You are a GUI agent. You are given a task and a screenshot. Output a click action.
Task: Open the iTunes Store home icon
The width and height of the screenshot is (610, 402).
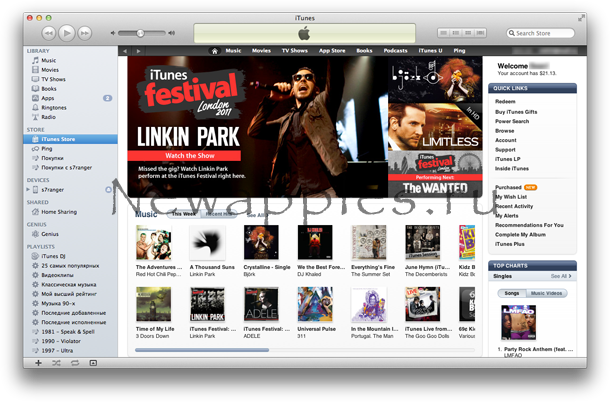click(214, 51)
